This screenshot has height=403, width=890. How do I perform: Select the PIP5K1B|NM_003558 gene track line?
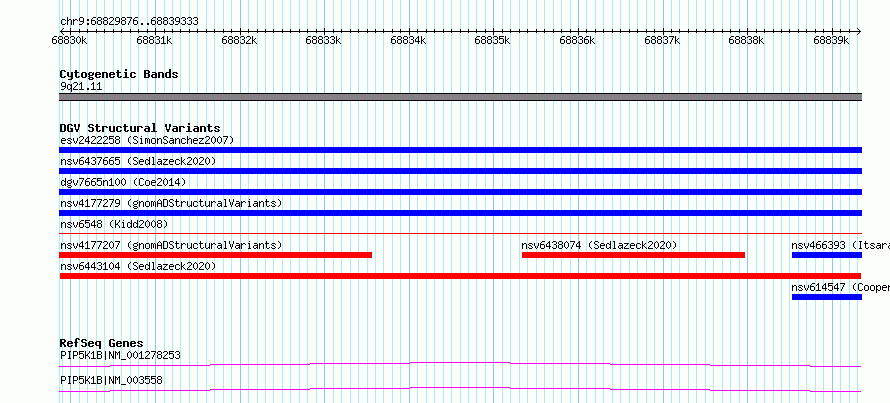click(x=460, y=389)
